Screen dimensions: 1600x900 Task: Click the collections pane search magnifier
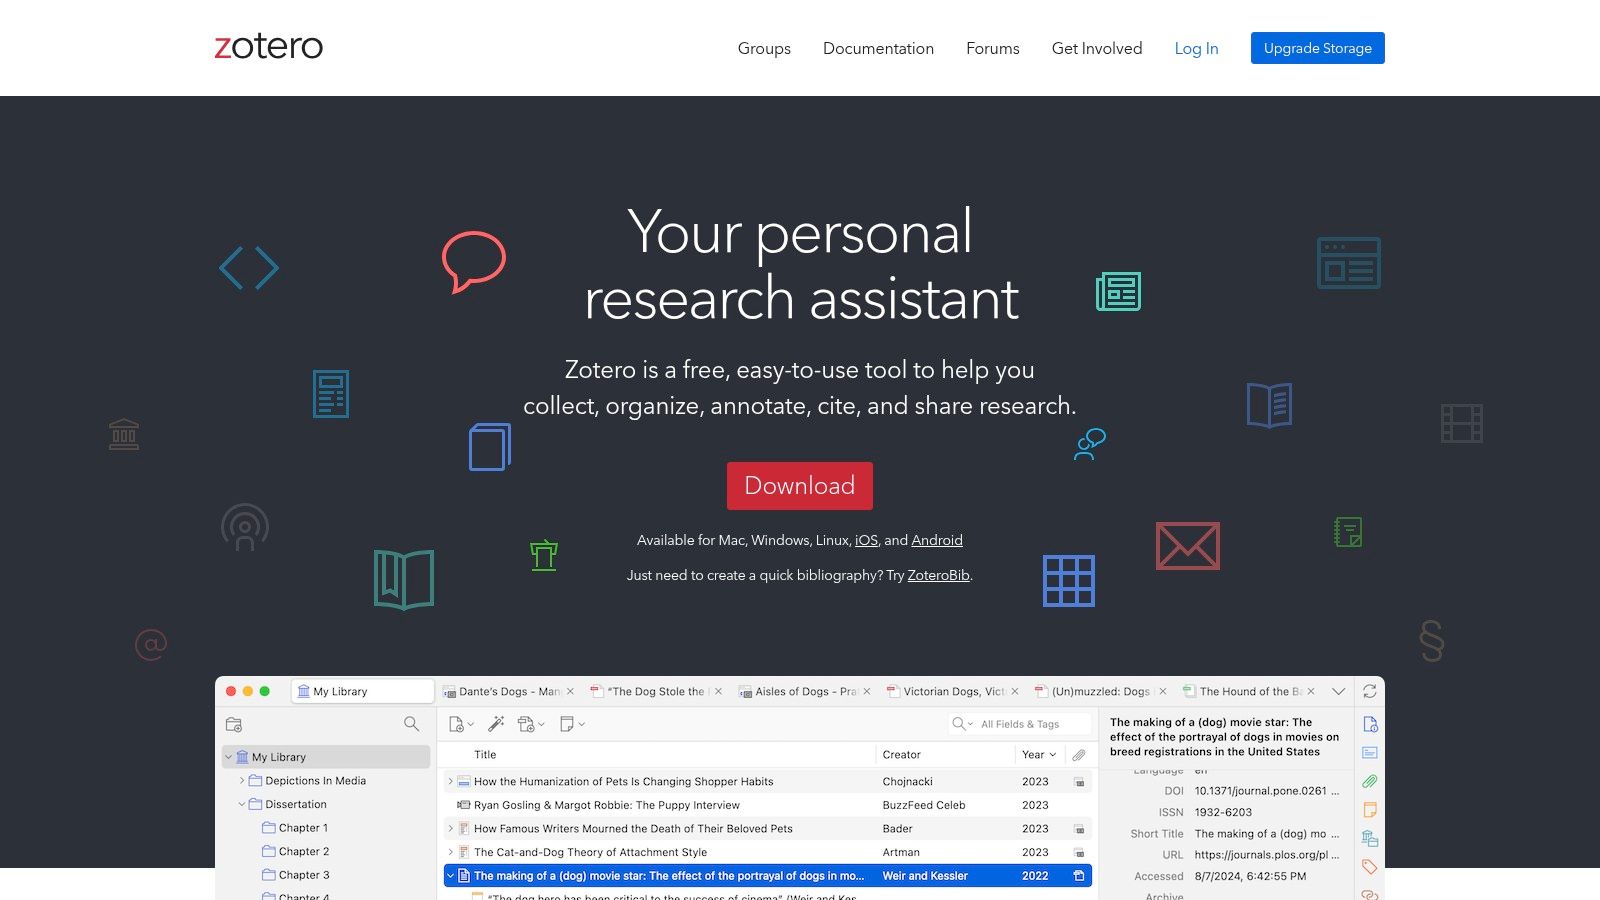[411, 723]
